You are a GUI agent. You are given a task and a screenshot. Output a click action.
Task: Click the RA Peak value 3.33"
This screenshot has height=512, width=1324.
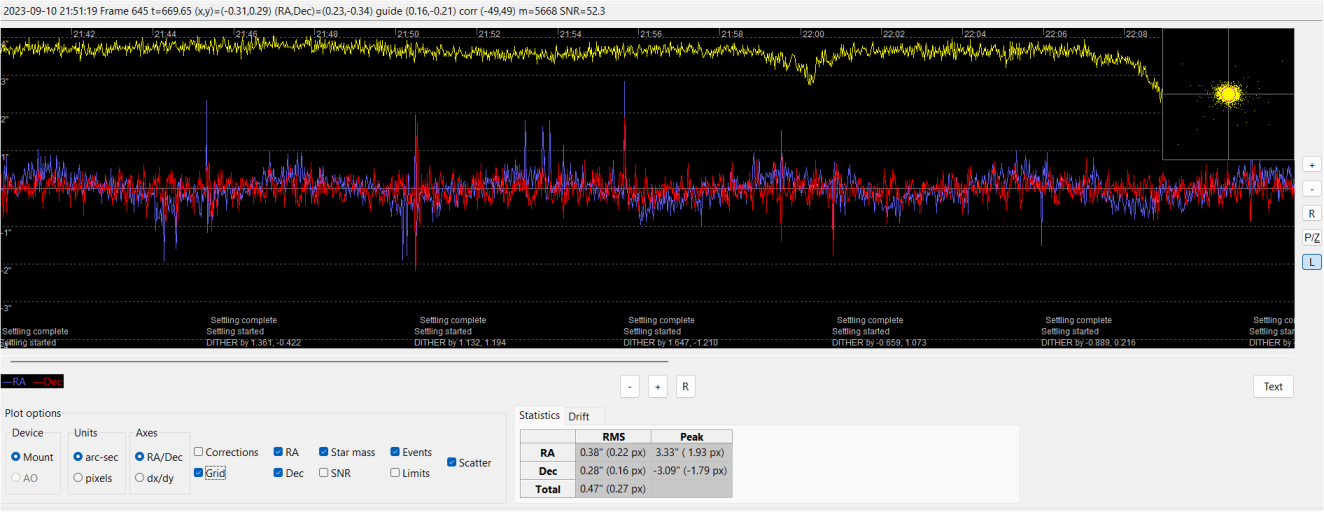691,452
